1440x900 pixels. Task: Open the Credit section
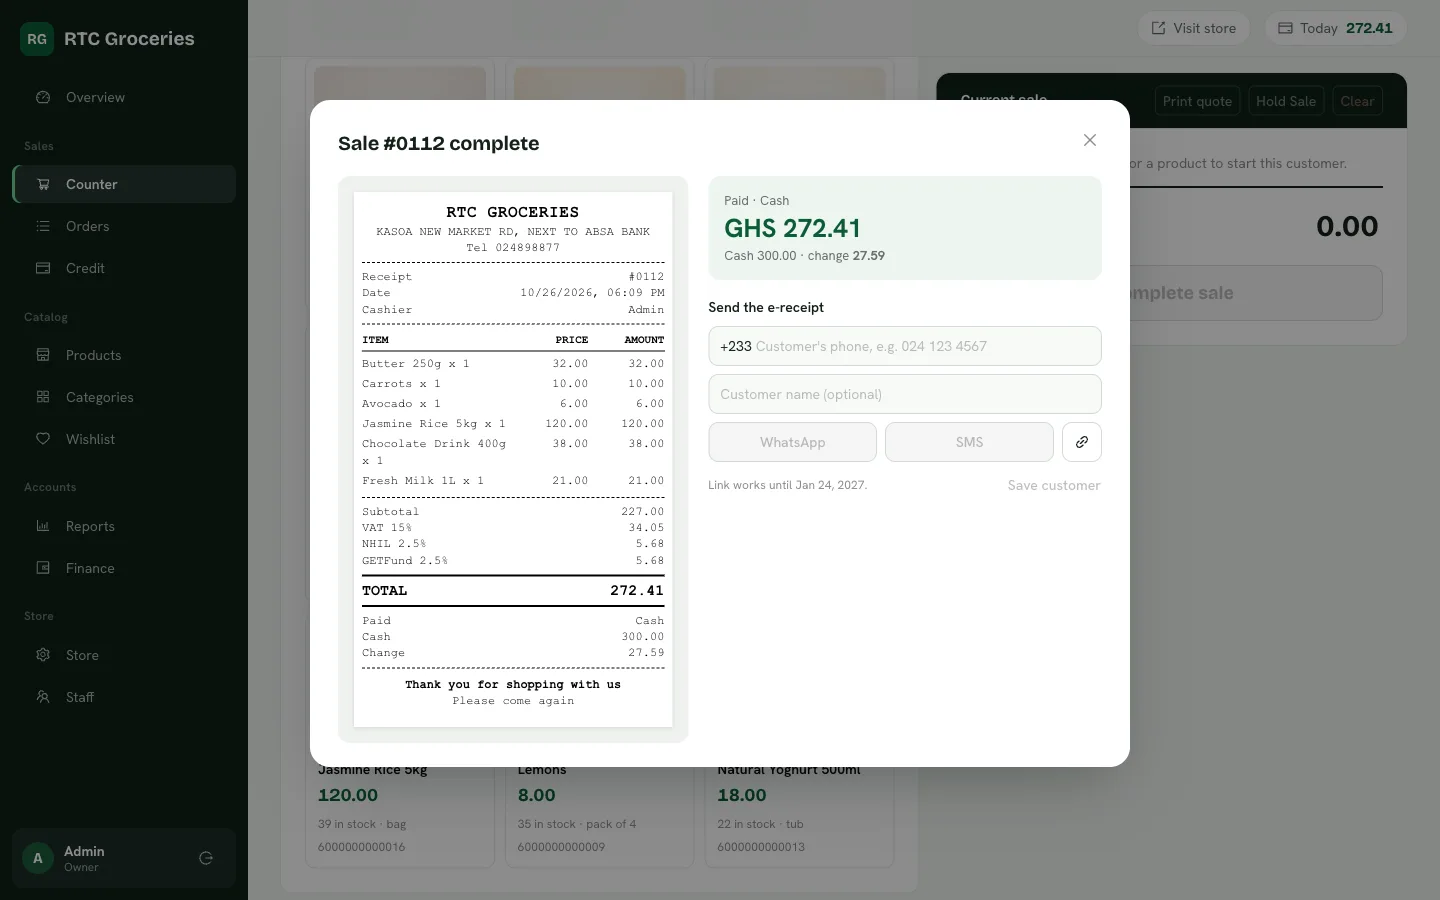(124, 268)
